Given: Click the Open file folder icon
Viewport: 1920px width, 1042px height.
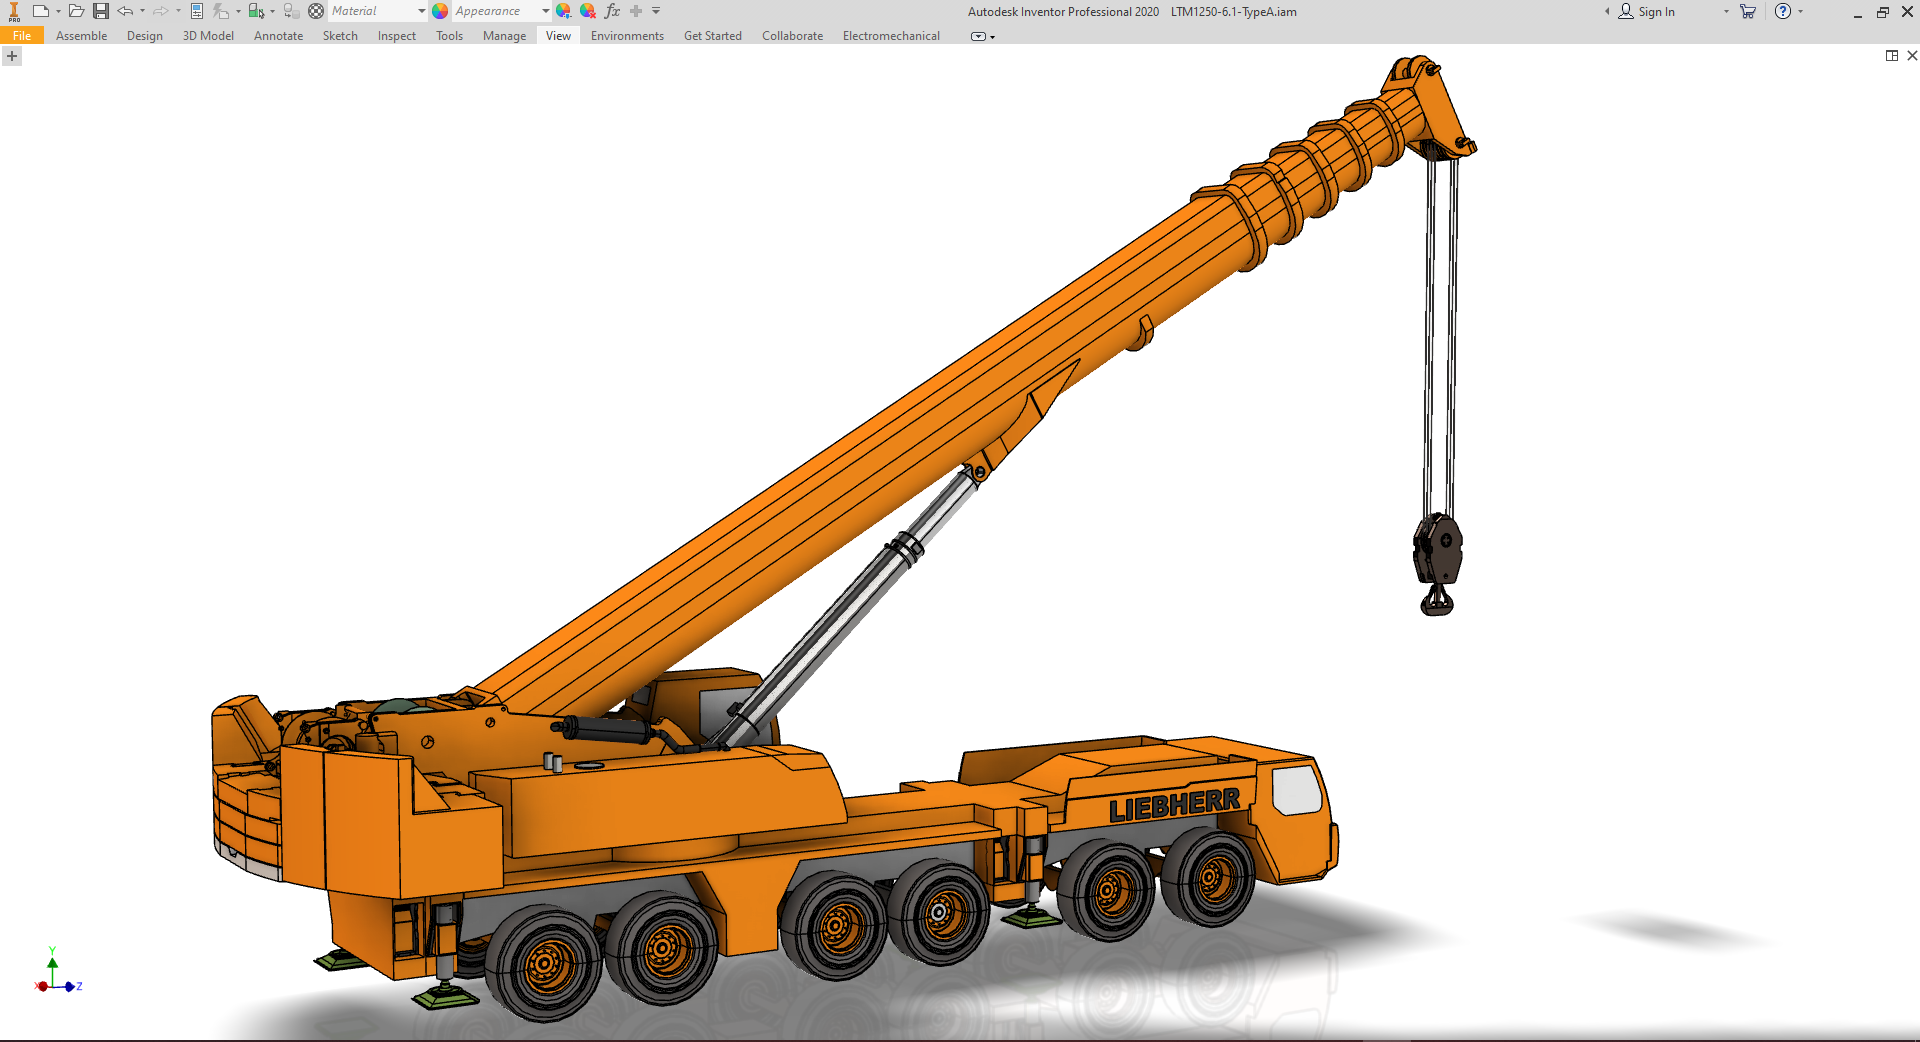Looking at the screenshot, I should (x=76, y=11).
